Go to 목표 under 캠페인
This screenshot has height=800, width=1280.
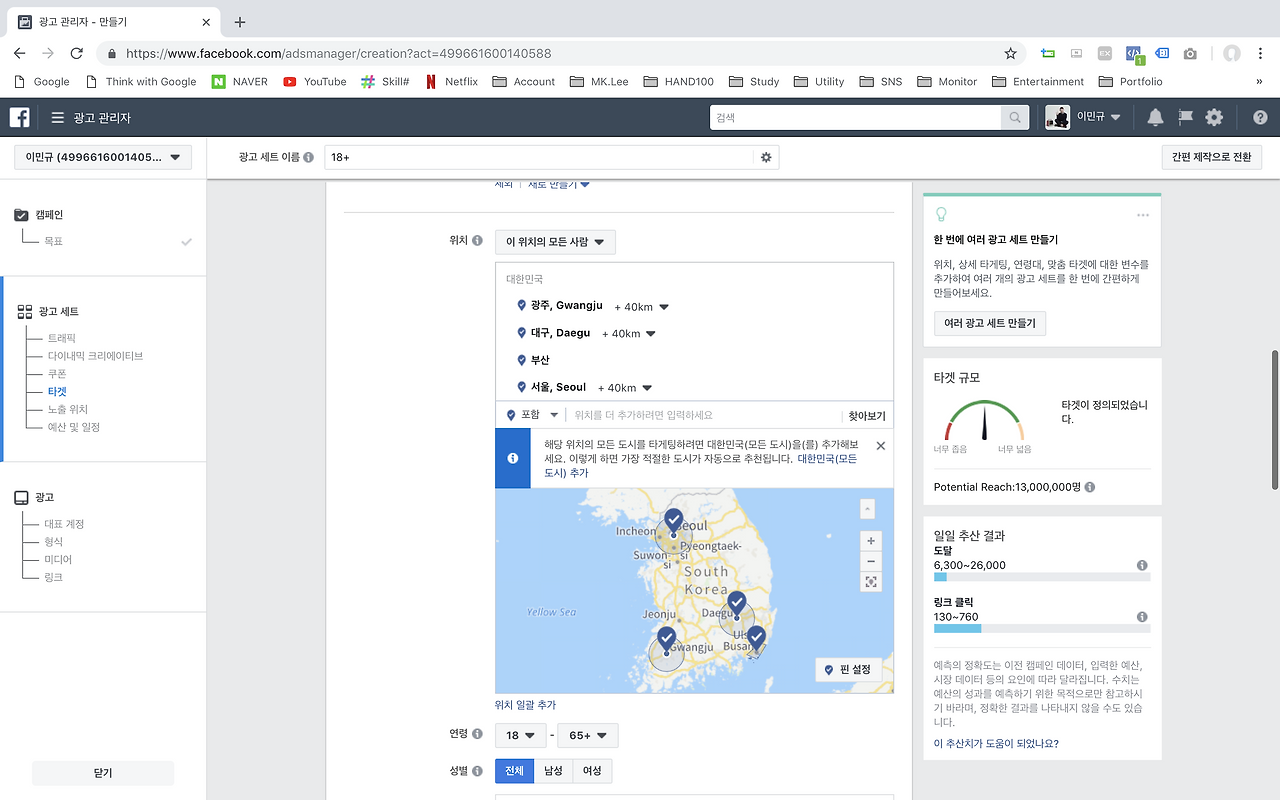(54, 242)
